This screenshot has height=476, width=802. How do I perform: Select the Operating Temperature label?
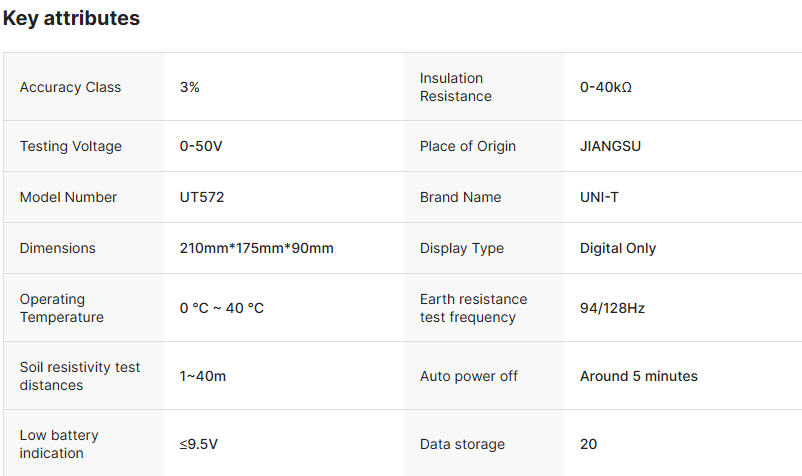62,308
